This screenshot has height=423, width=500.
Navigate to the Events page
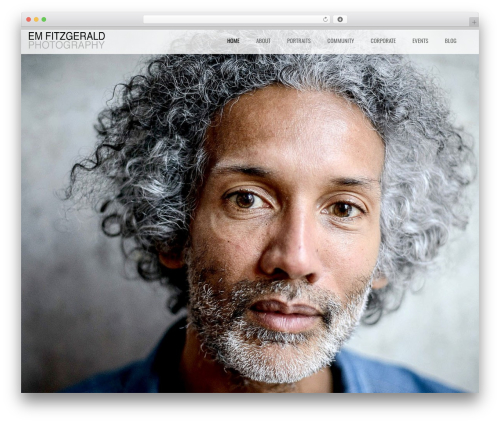[x=420, y=41]
